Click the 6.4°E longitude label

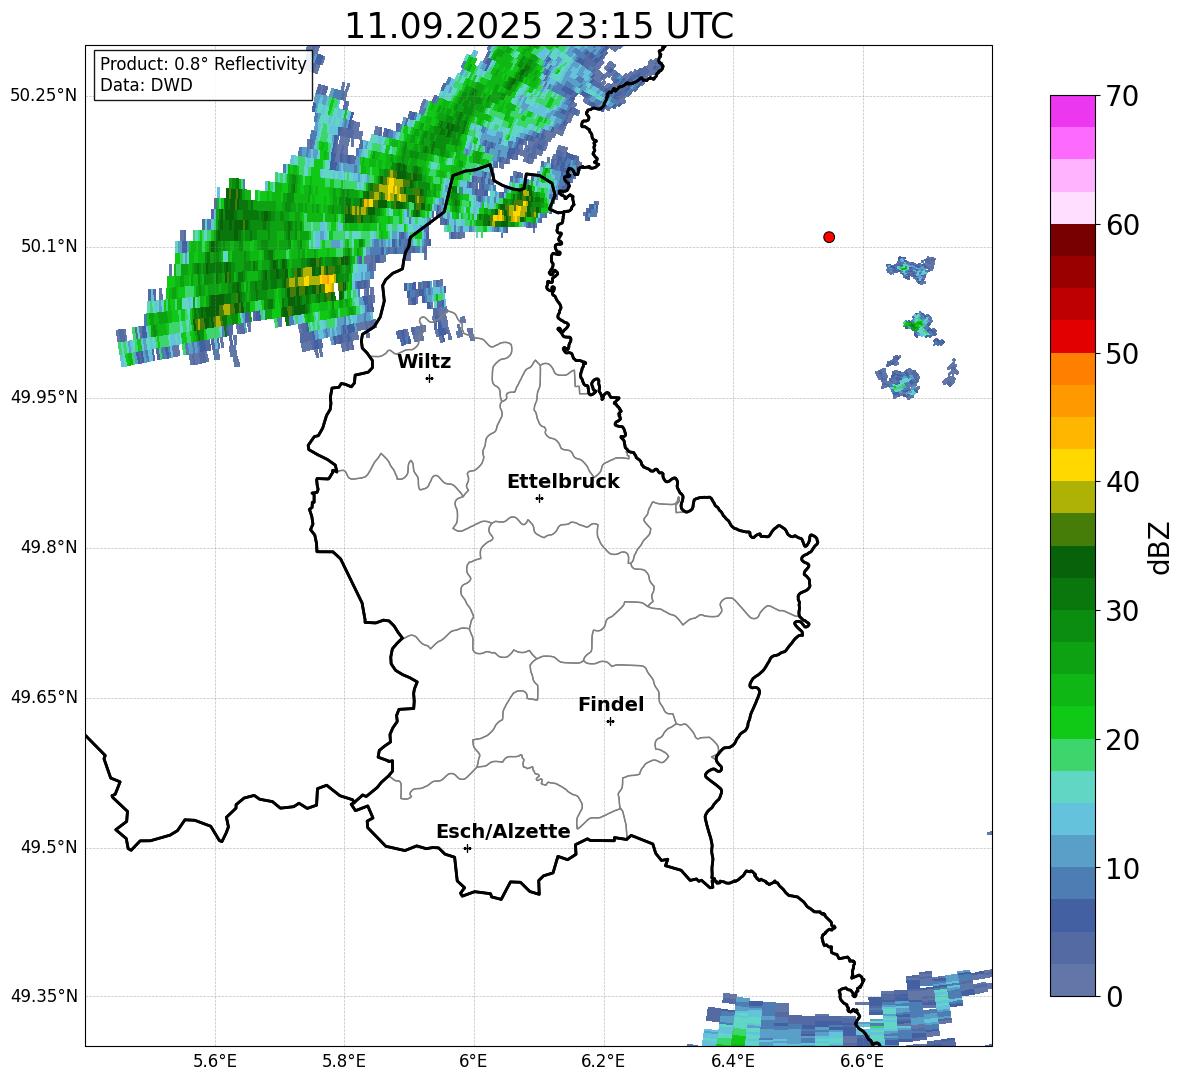[x=732, y=1061]
